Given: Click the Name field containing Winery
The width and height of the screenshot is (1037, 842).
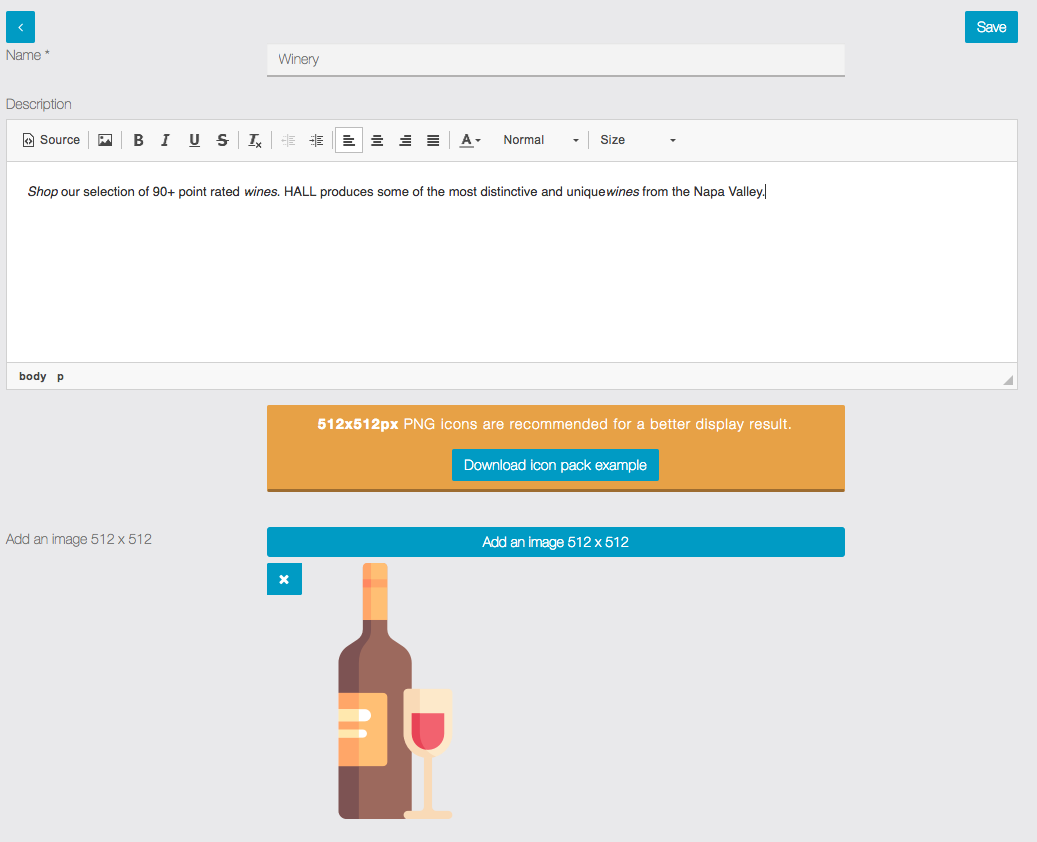Looking at the screenshot, I should pyautogui.click(x=555, y=59).
